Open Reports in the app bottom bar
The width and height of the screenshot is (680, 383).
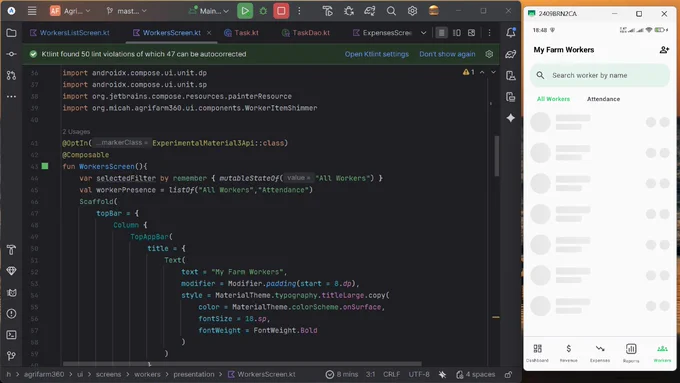coord(631,353)
